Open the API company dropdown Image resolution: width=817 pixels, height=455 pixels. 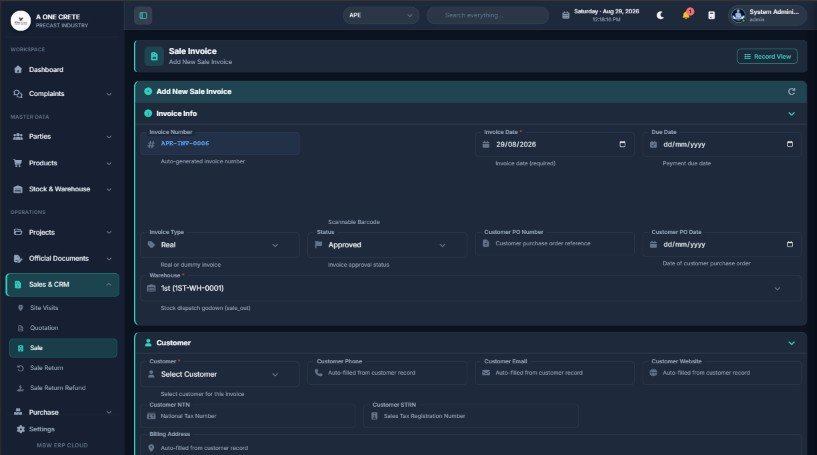381,15
